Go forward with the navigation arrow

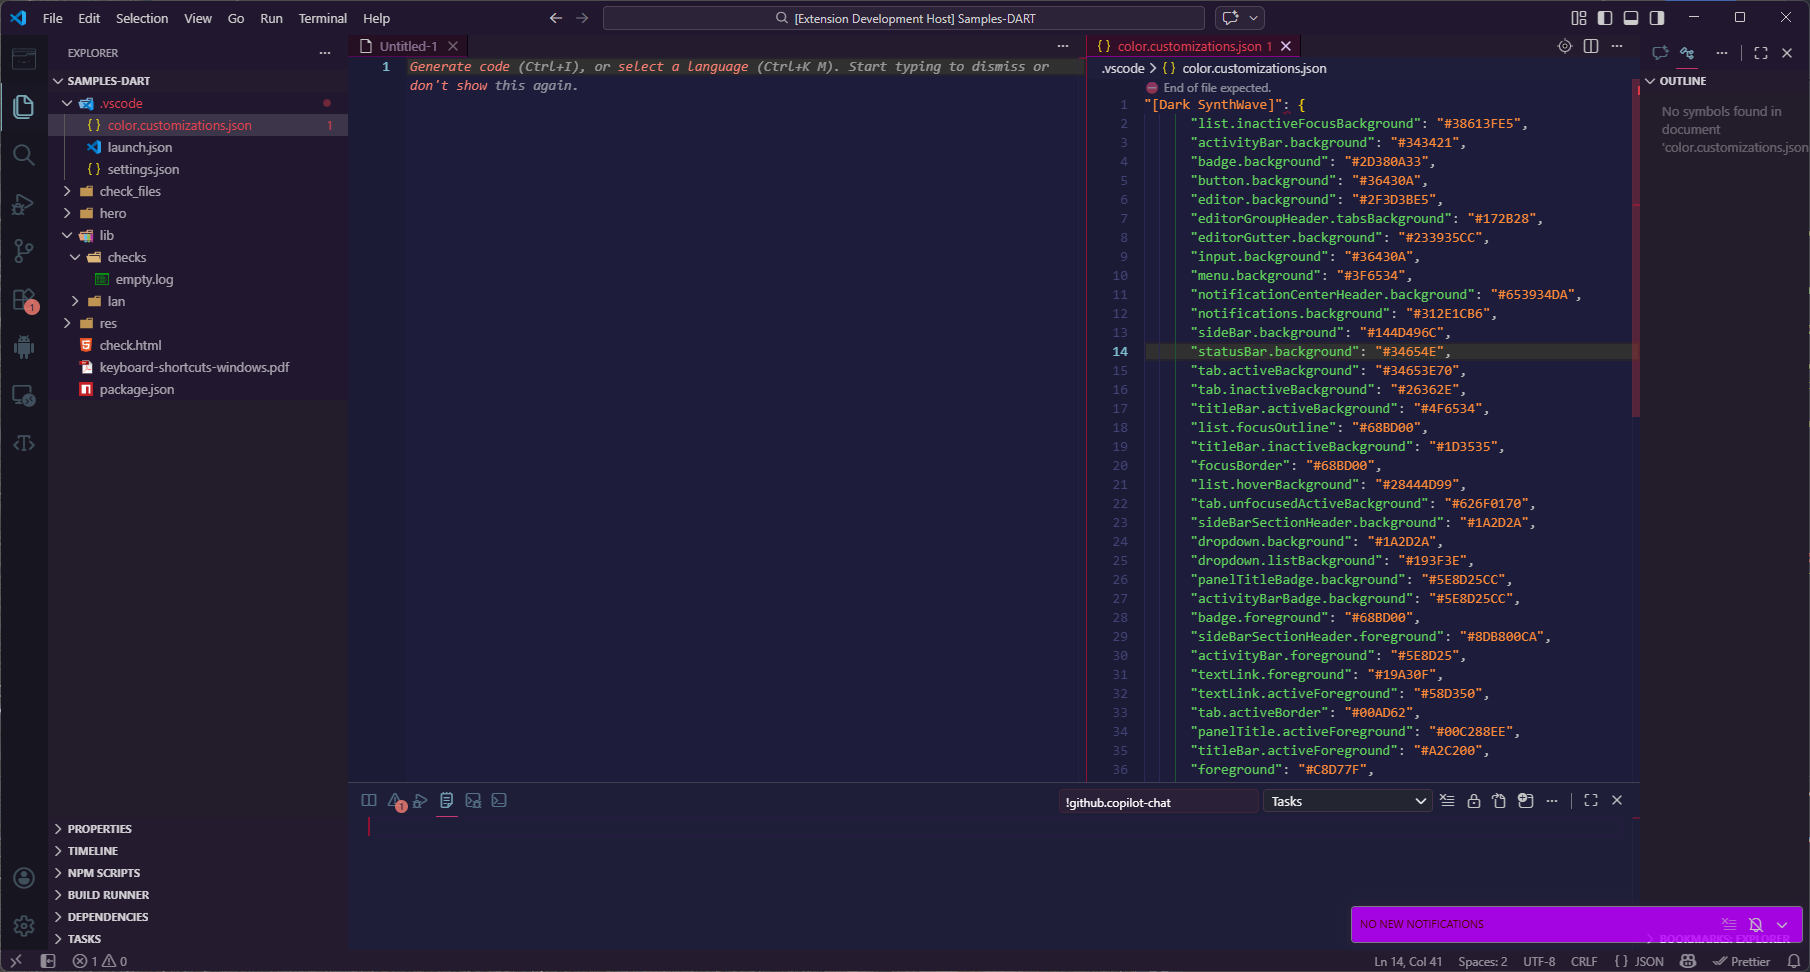coord(582,18)
